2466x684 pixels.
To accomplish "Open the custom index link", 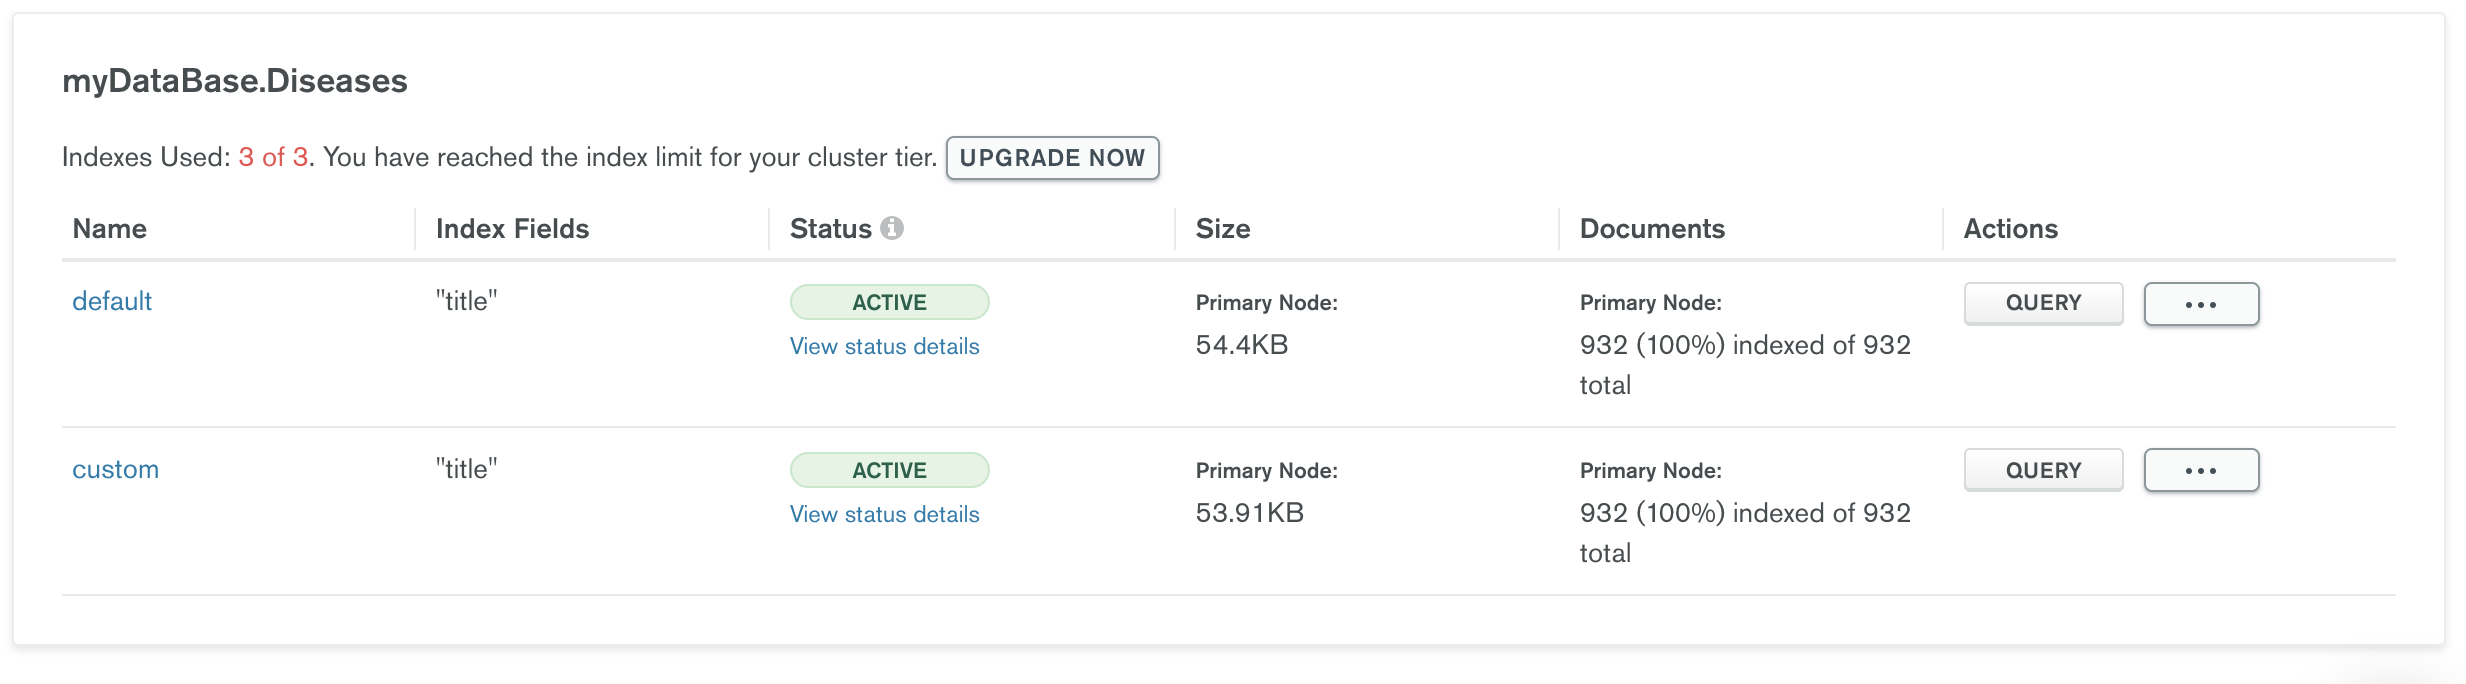I will pyautogui.click(x=115, y=469).
